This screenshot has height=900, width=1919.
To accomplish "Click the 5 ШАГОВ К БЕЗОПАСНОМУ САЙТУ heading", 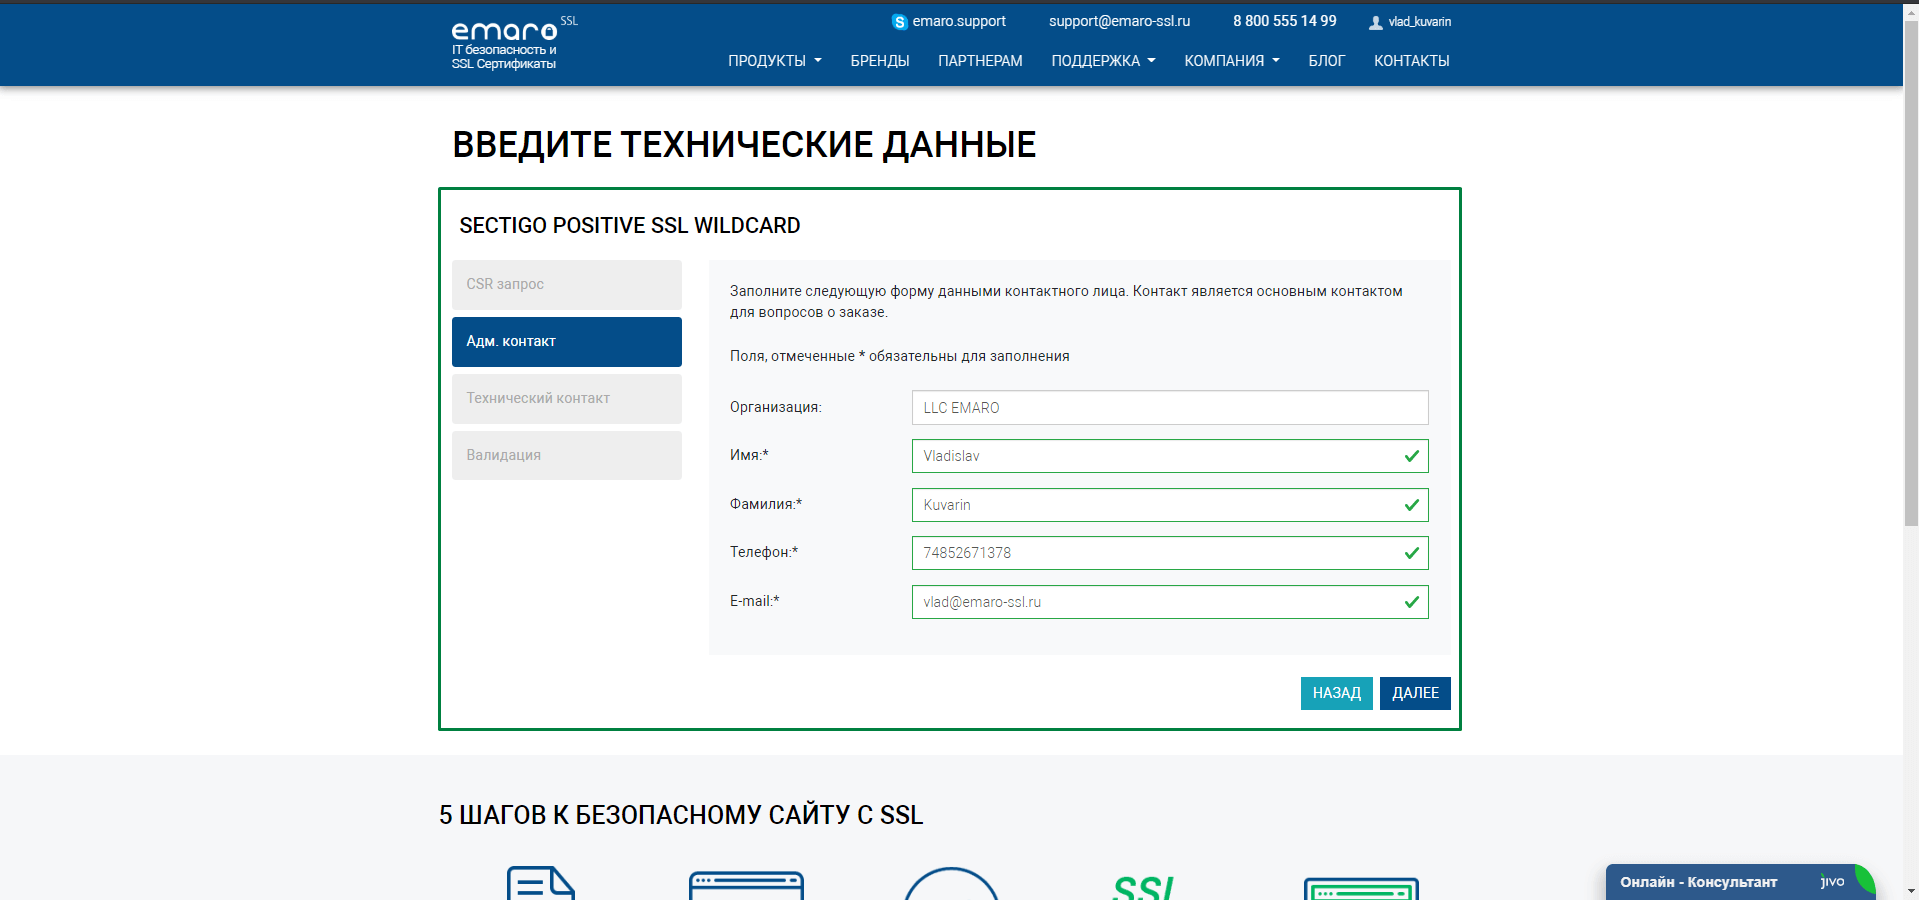I will click(681, 815).
